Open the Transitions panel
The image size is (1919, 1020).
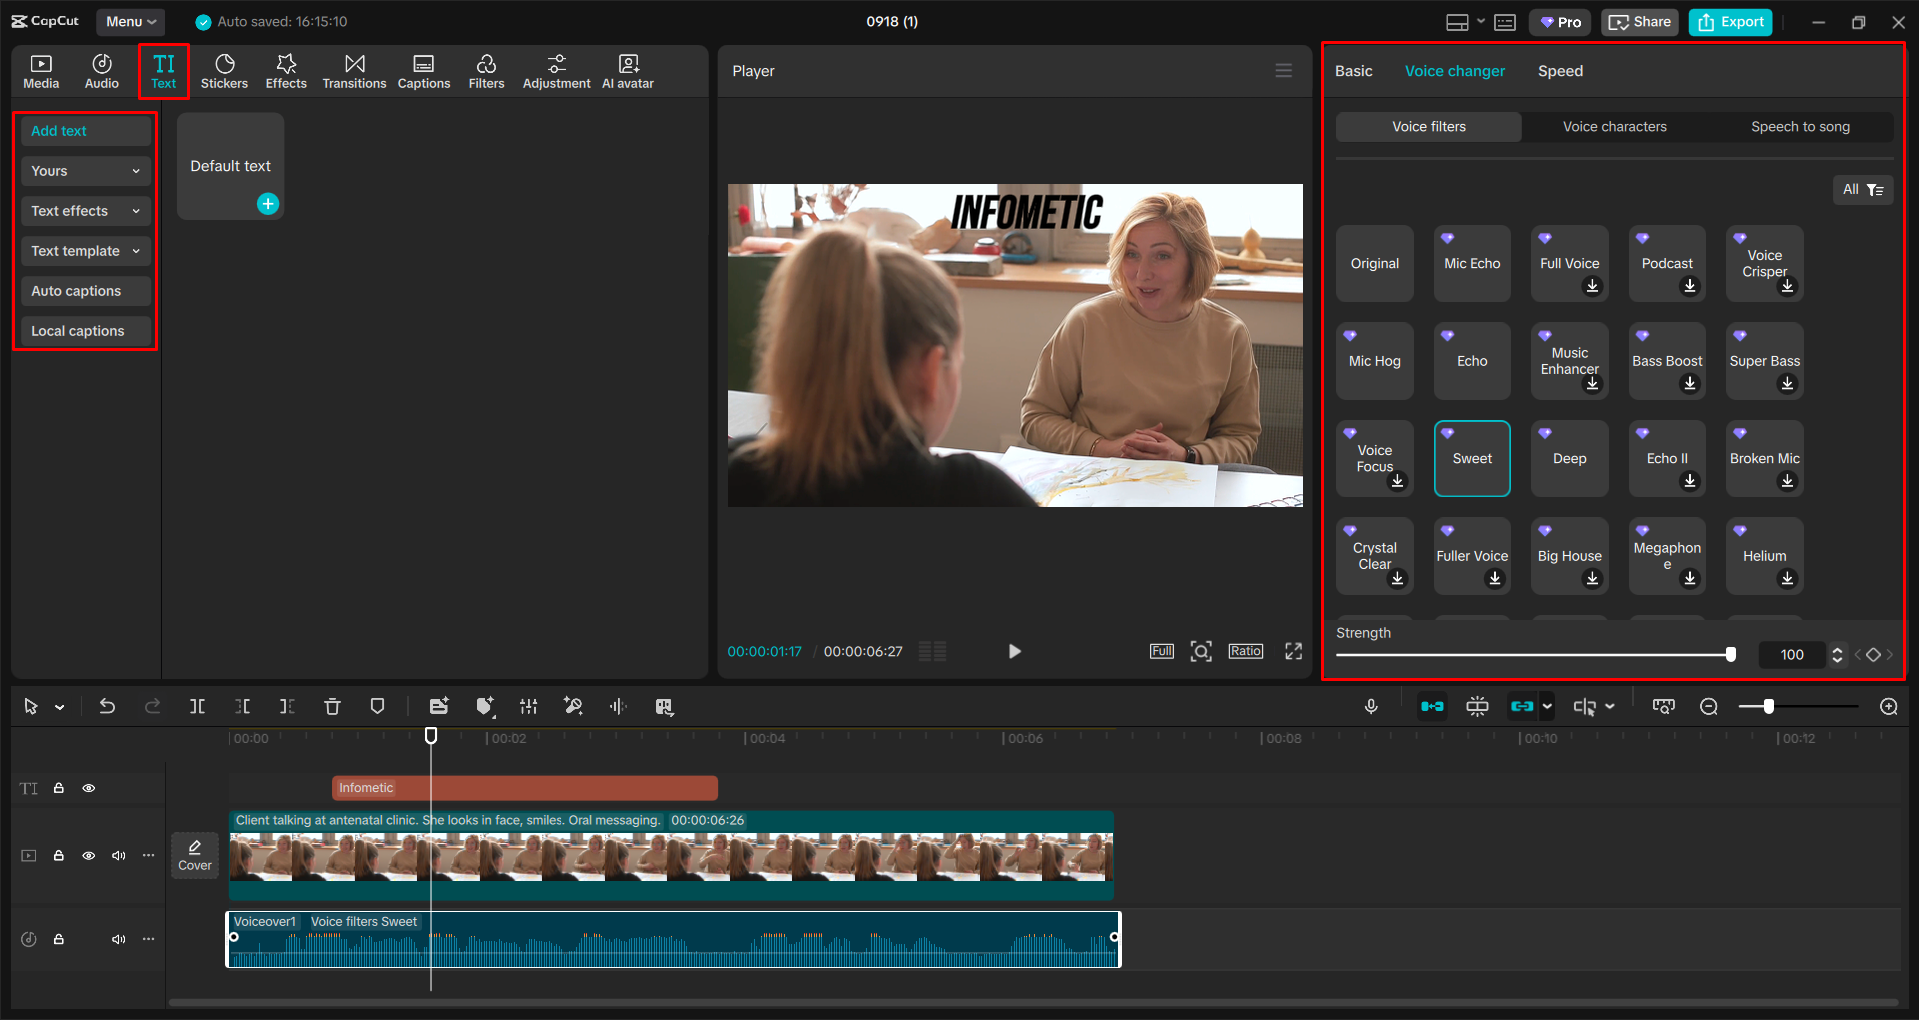coord(354,70)
